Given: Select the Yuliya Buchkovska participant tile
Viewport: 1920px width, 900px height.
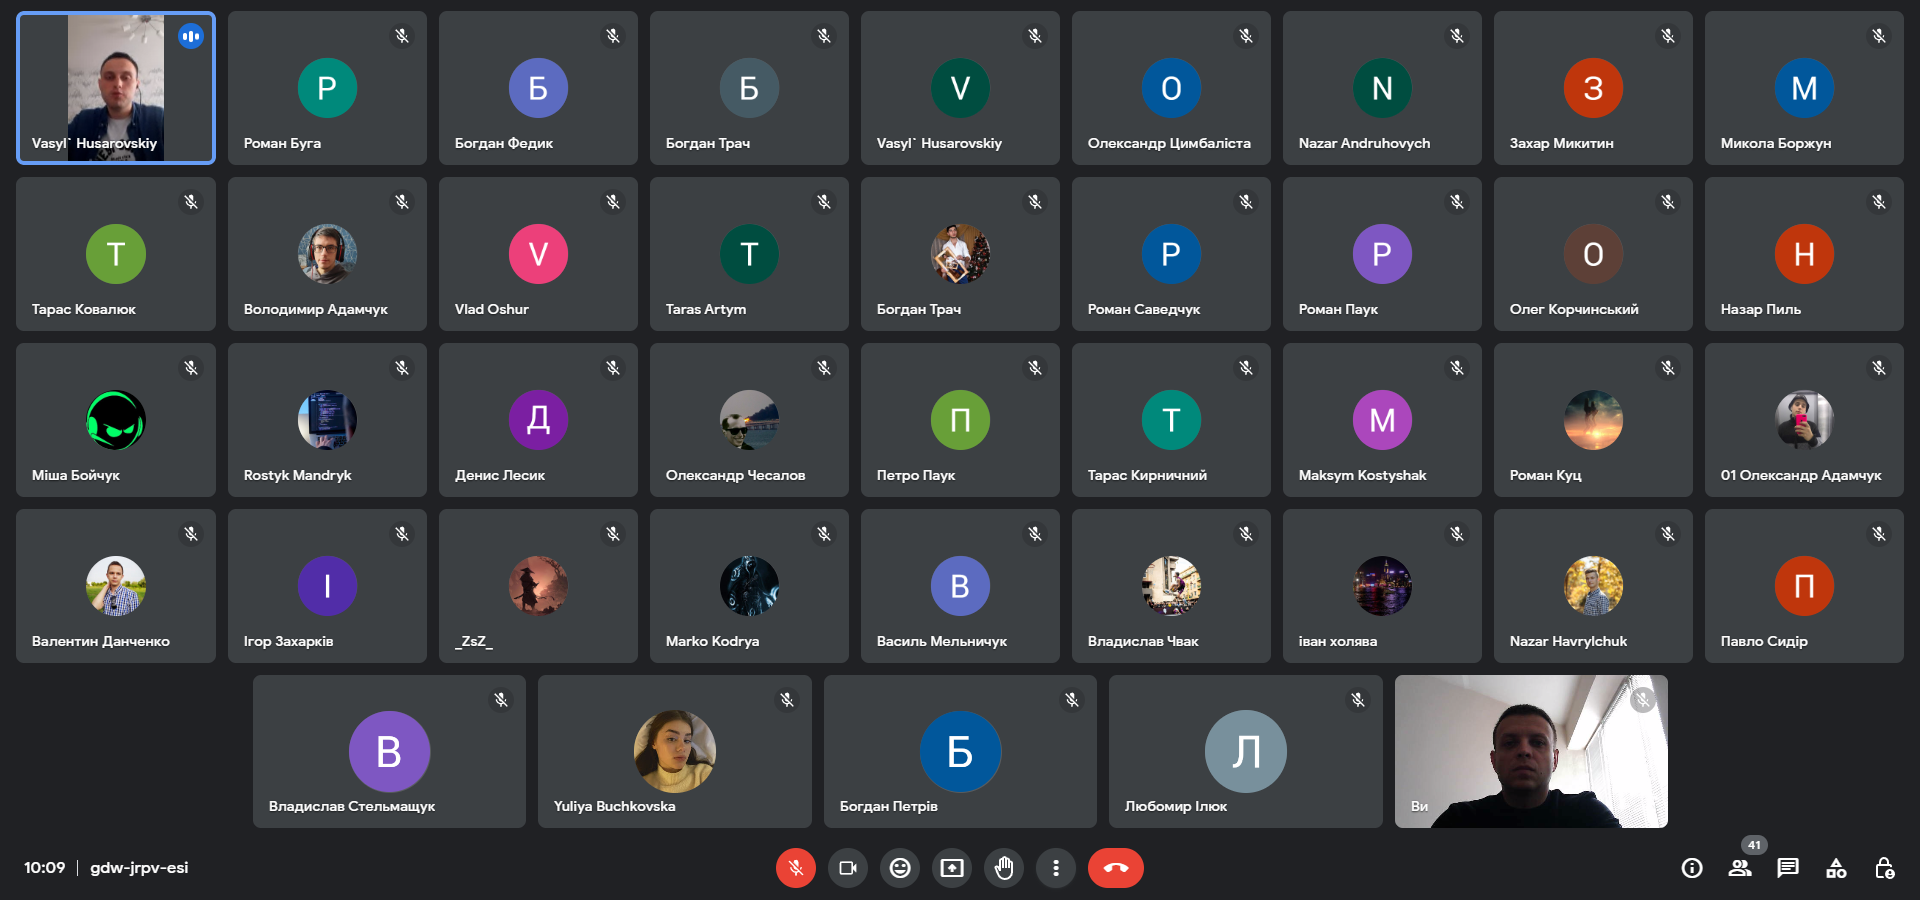Looking at the screenshot, I should 674,751.
